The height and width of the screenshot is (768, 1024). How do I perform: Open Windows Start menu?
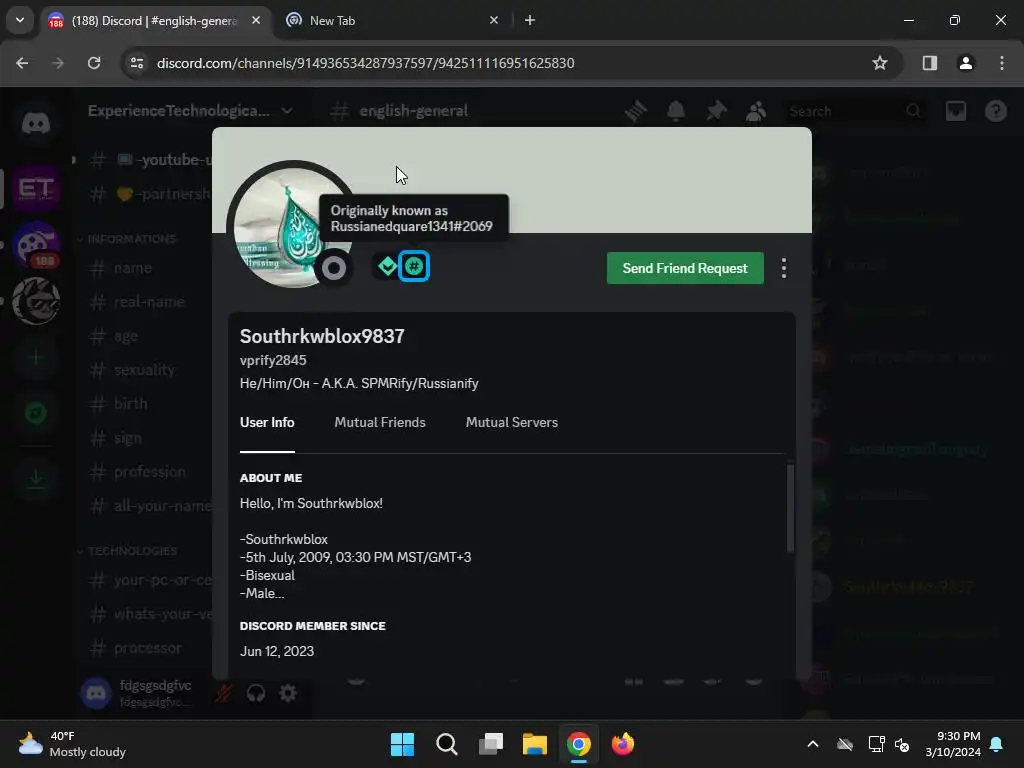402,744
